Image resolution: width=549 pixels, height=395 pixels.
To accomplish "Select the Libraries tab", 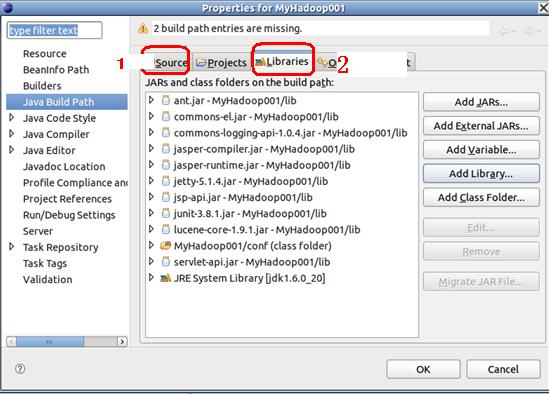I will point(282,62).
